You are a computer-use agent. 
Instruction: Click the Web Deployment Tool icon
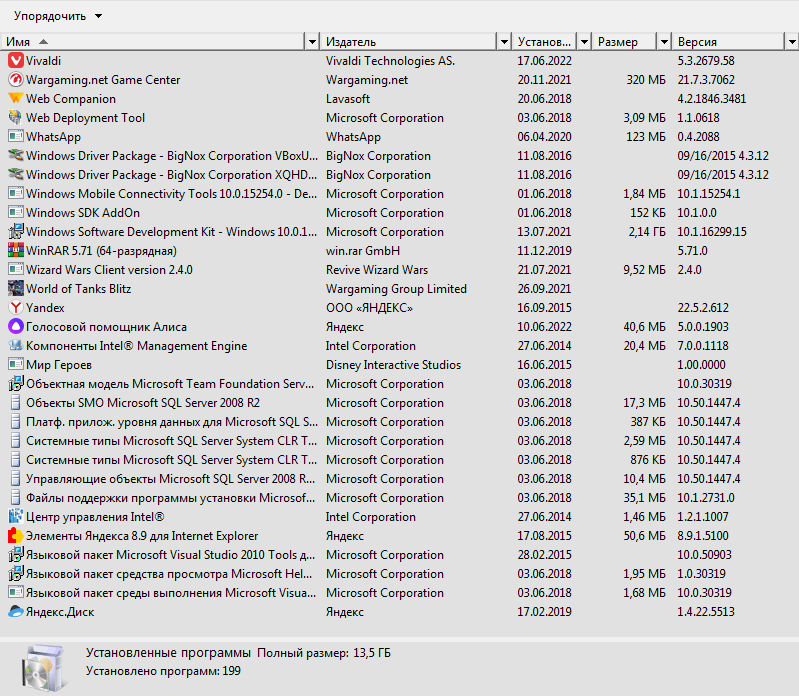coord(16,118)
